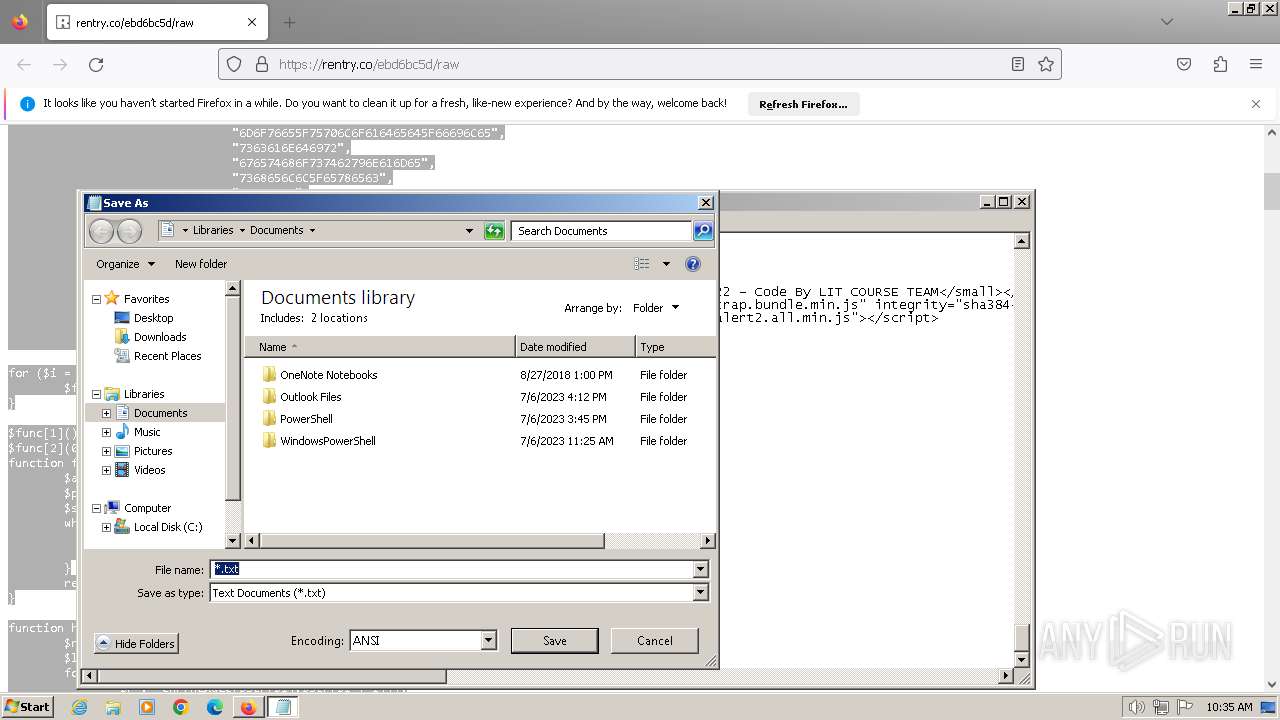The width and height of the screenshot is (1280, 720).
Task: Open Internet Explorer from taskbar
Action: 79,707
